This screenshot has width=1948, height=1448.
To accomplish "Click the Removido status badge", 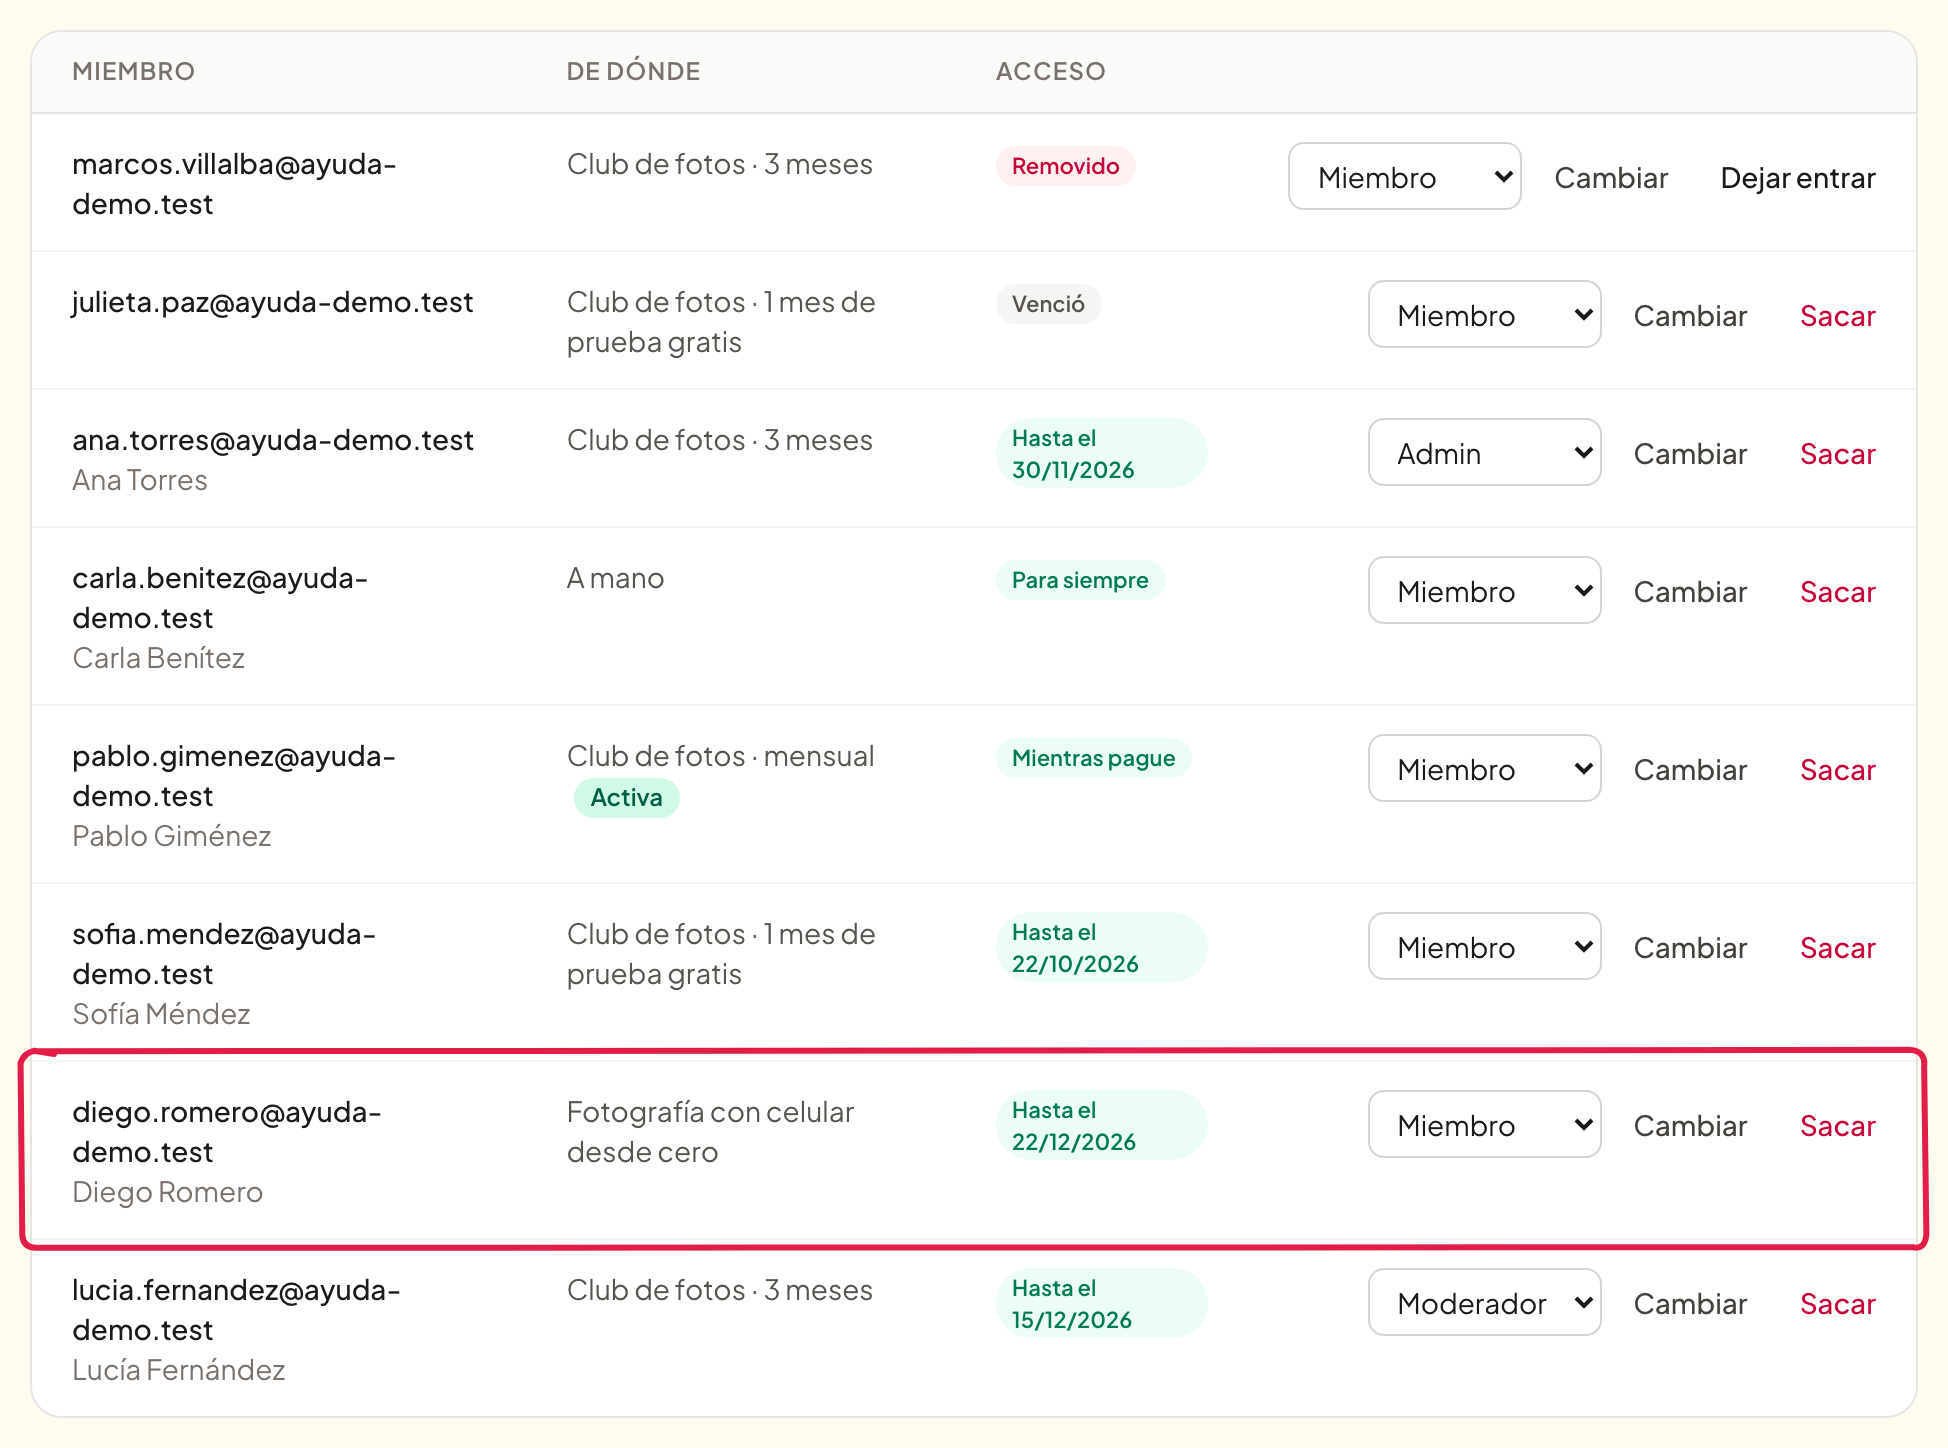I will (1065, 166).
